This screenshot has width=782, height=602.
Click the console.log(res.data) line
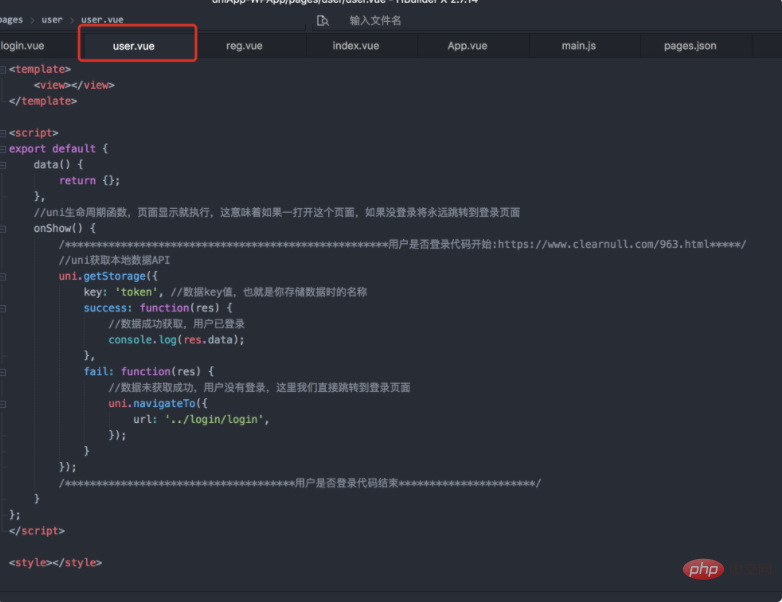(177, 340)
